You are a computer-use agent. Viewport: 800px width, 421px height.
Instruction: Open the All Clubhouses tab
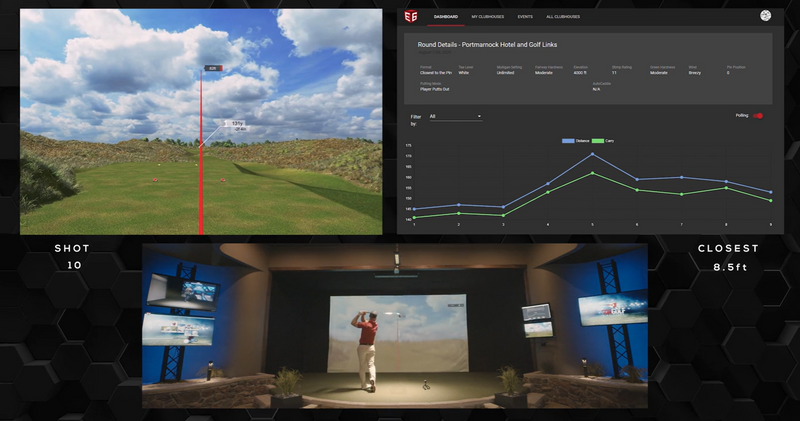[x=563, y=17]
